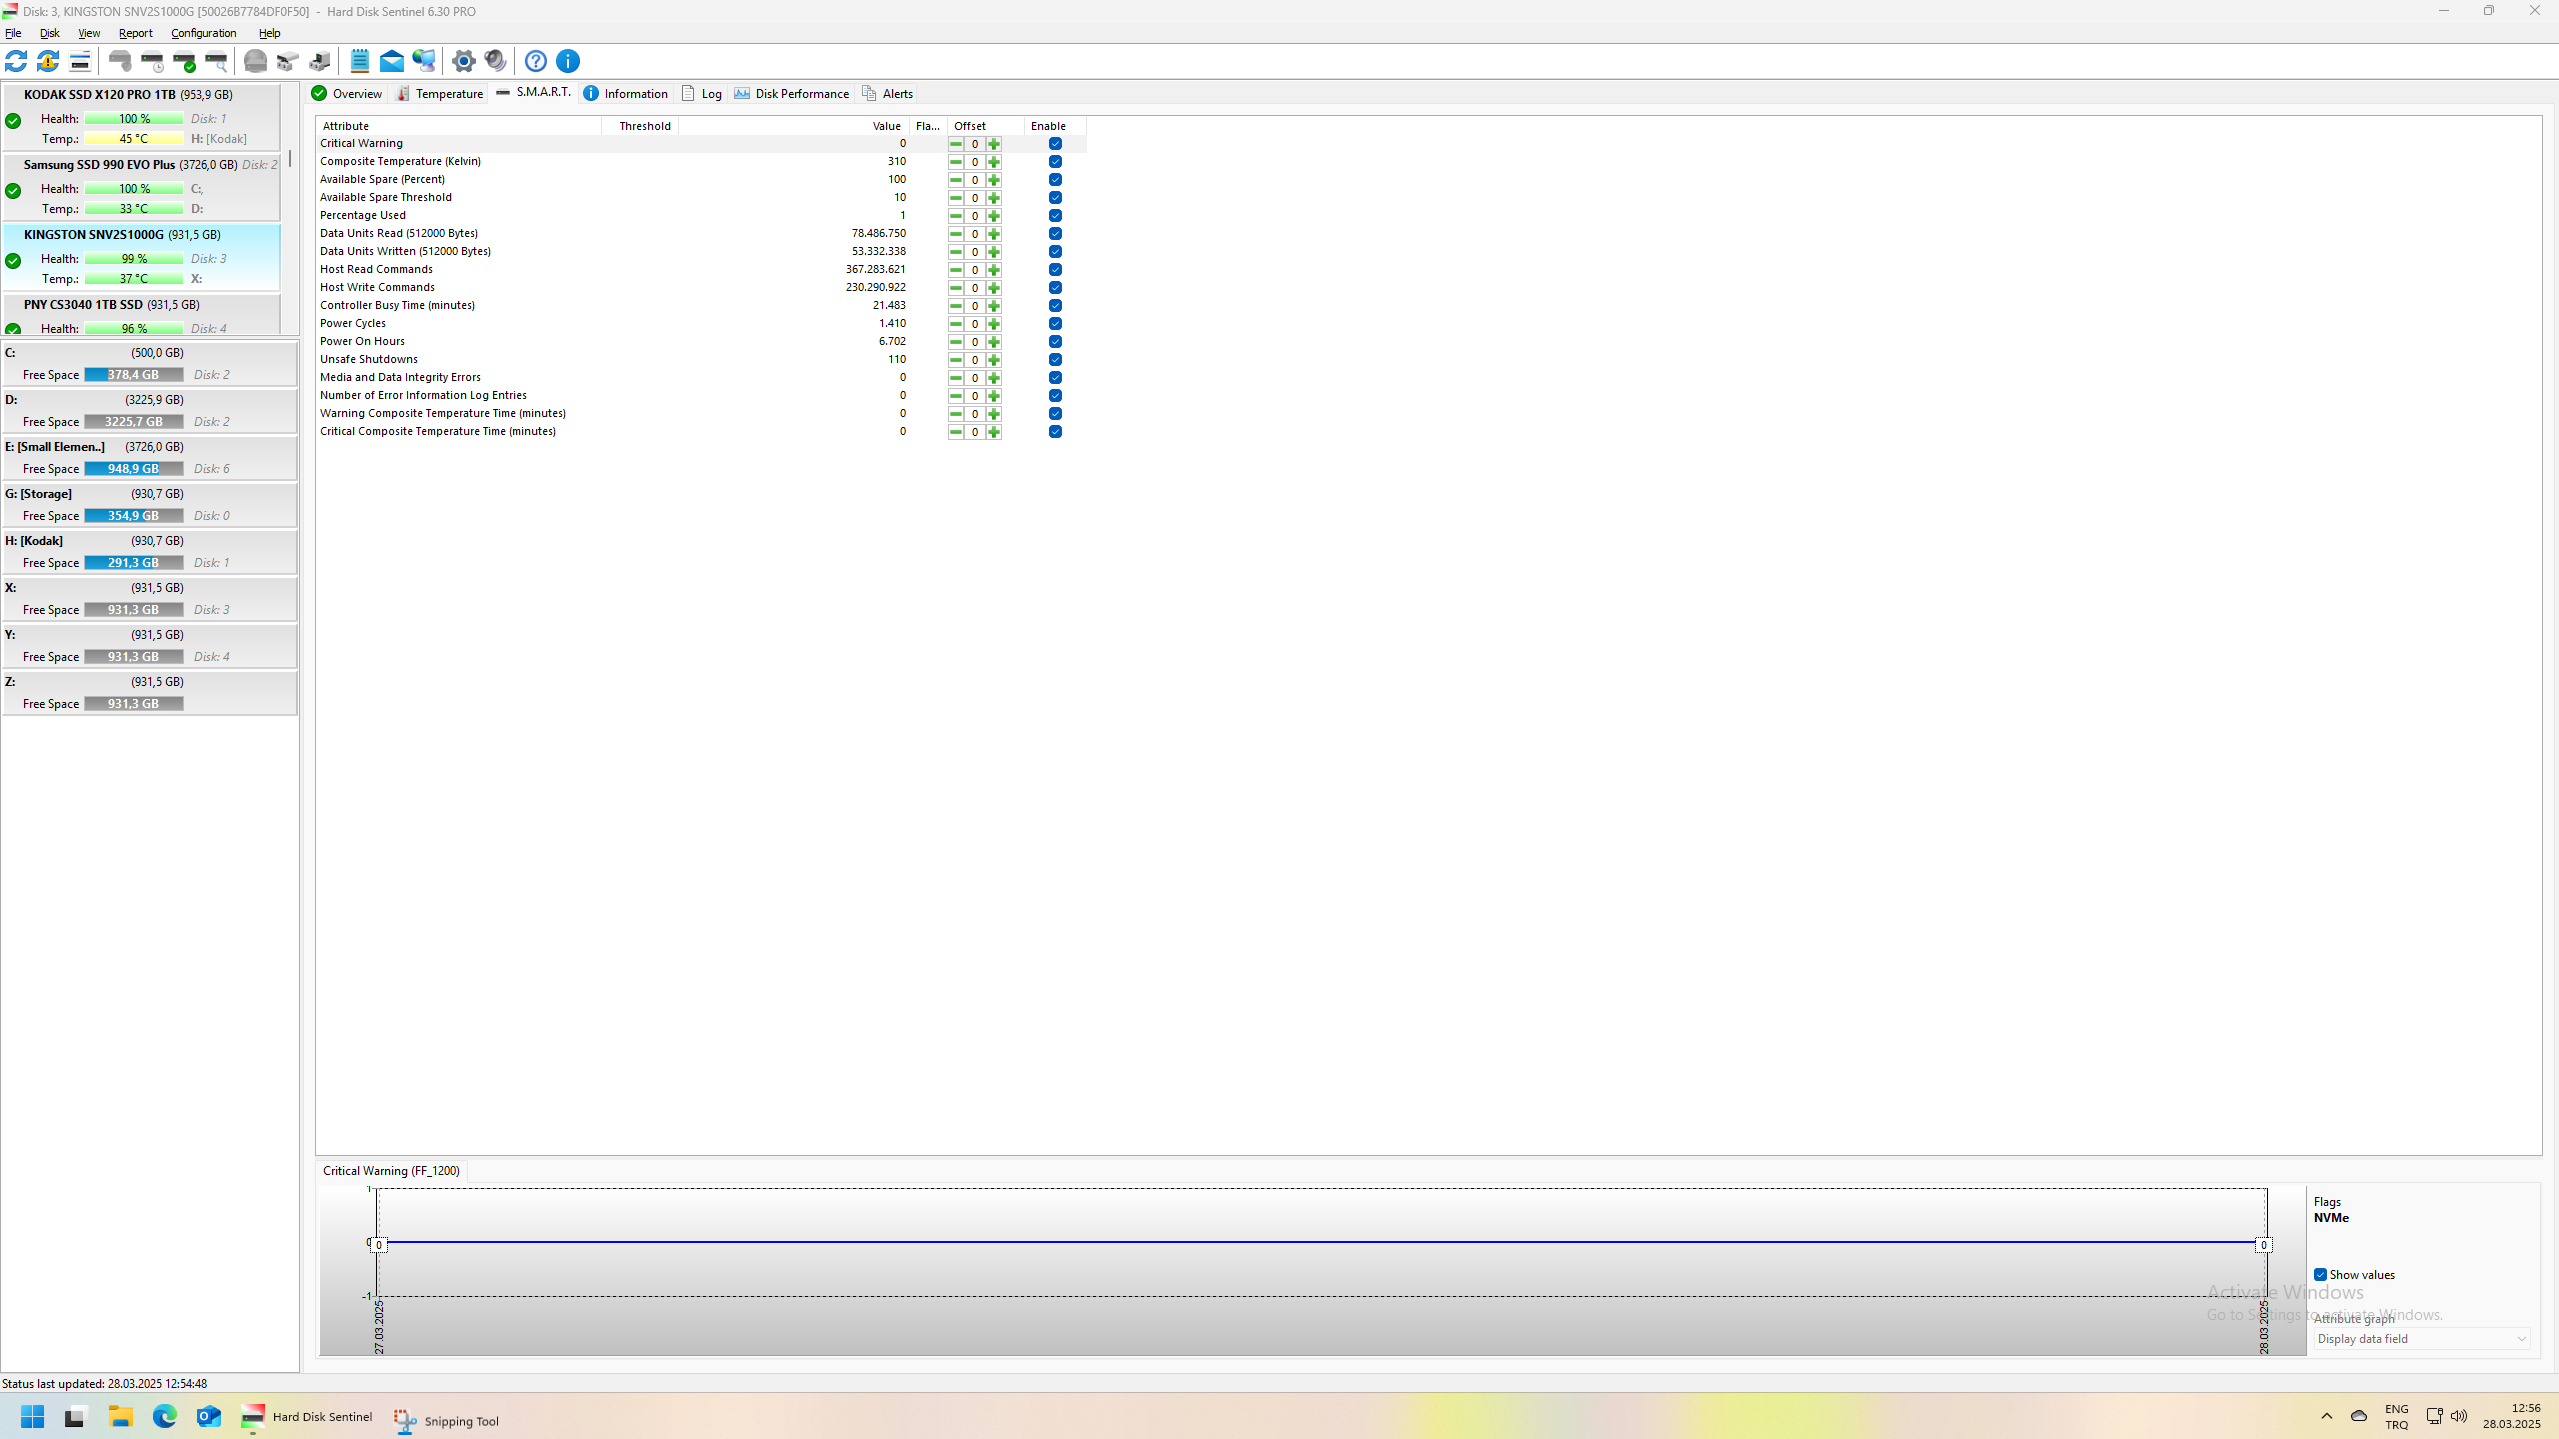The height and width of the screenshot is (1439, 2559).
Task: Click the minus offset button for Host Read Commands
Action: pos(956,270)
